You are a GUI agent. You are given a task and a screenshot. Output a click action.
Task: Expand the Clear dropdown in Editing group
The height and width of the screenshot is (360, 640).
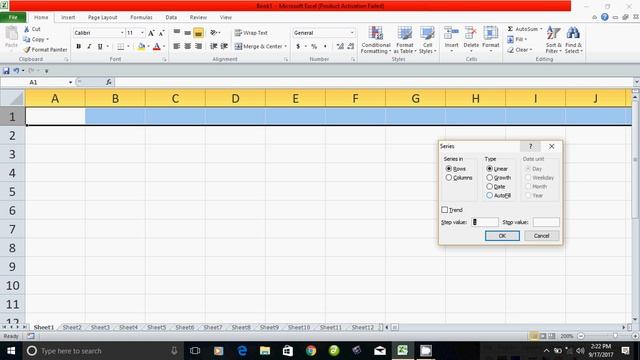point(531,50)
